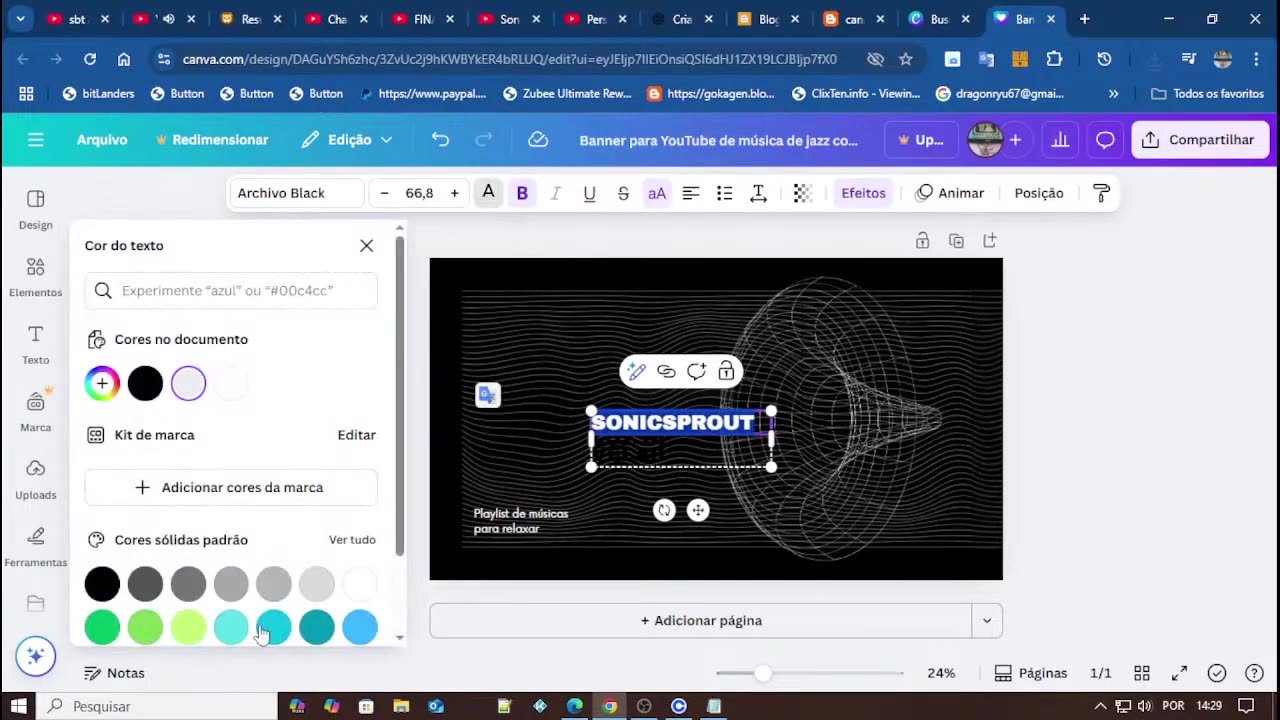Viewport: 1280px width, 720px height.
Task: Open the Posição menu
Action: [1039, 193]
